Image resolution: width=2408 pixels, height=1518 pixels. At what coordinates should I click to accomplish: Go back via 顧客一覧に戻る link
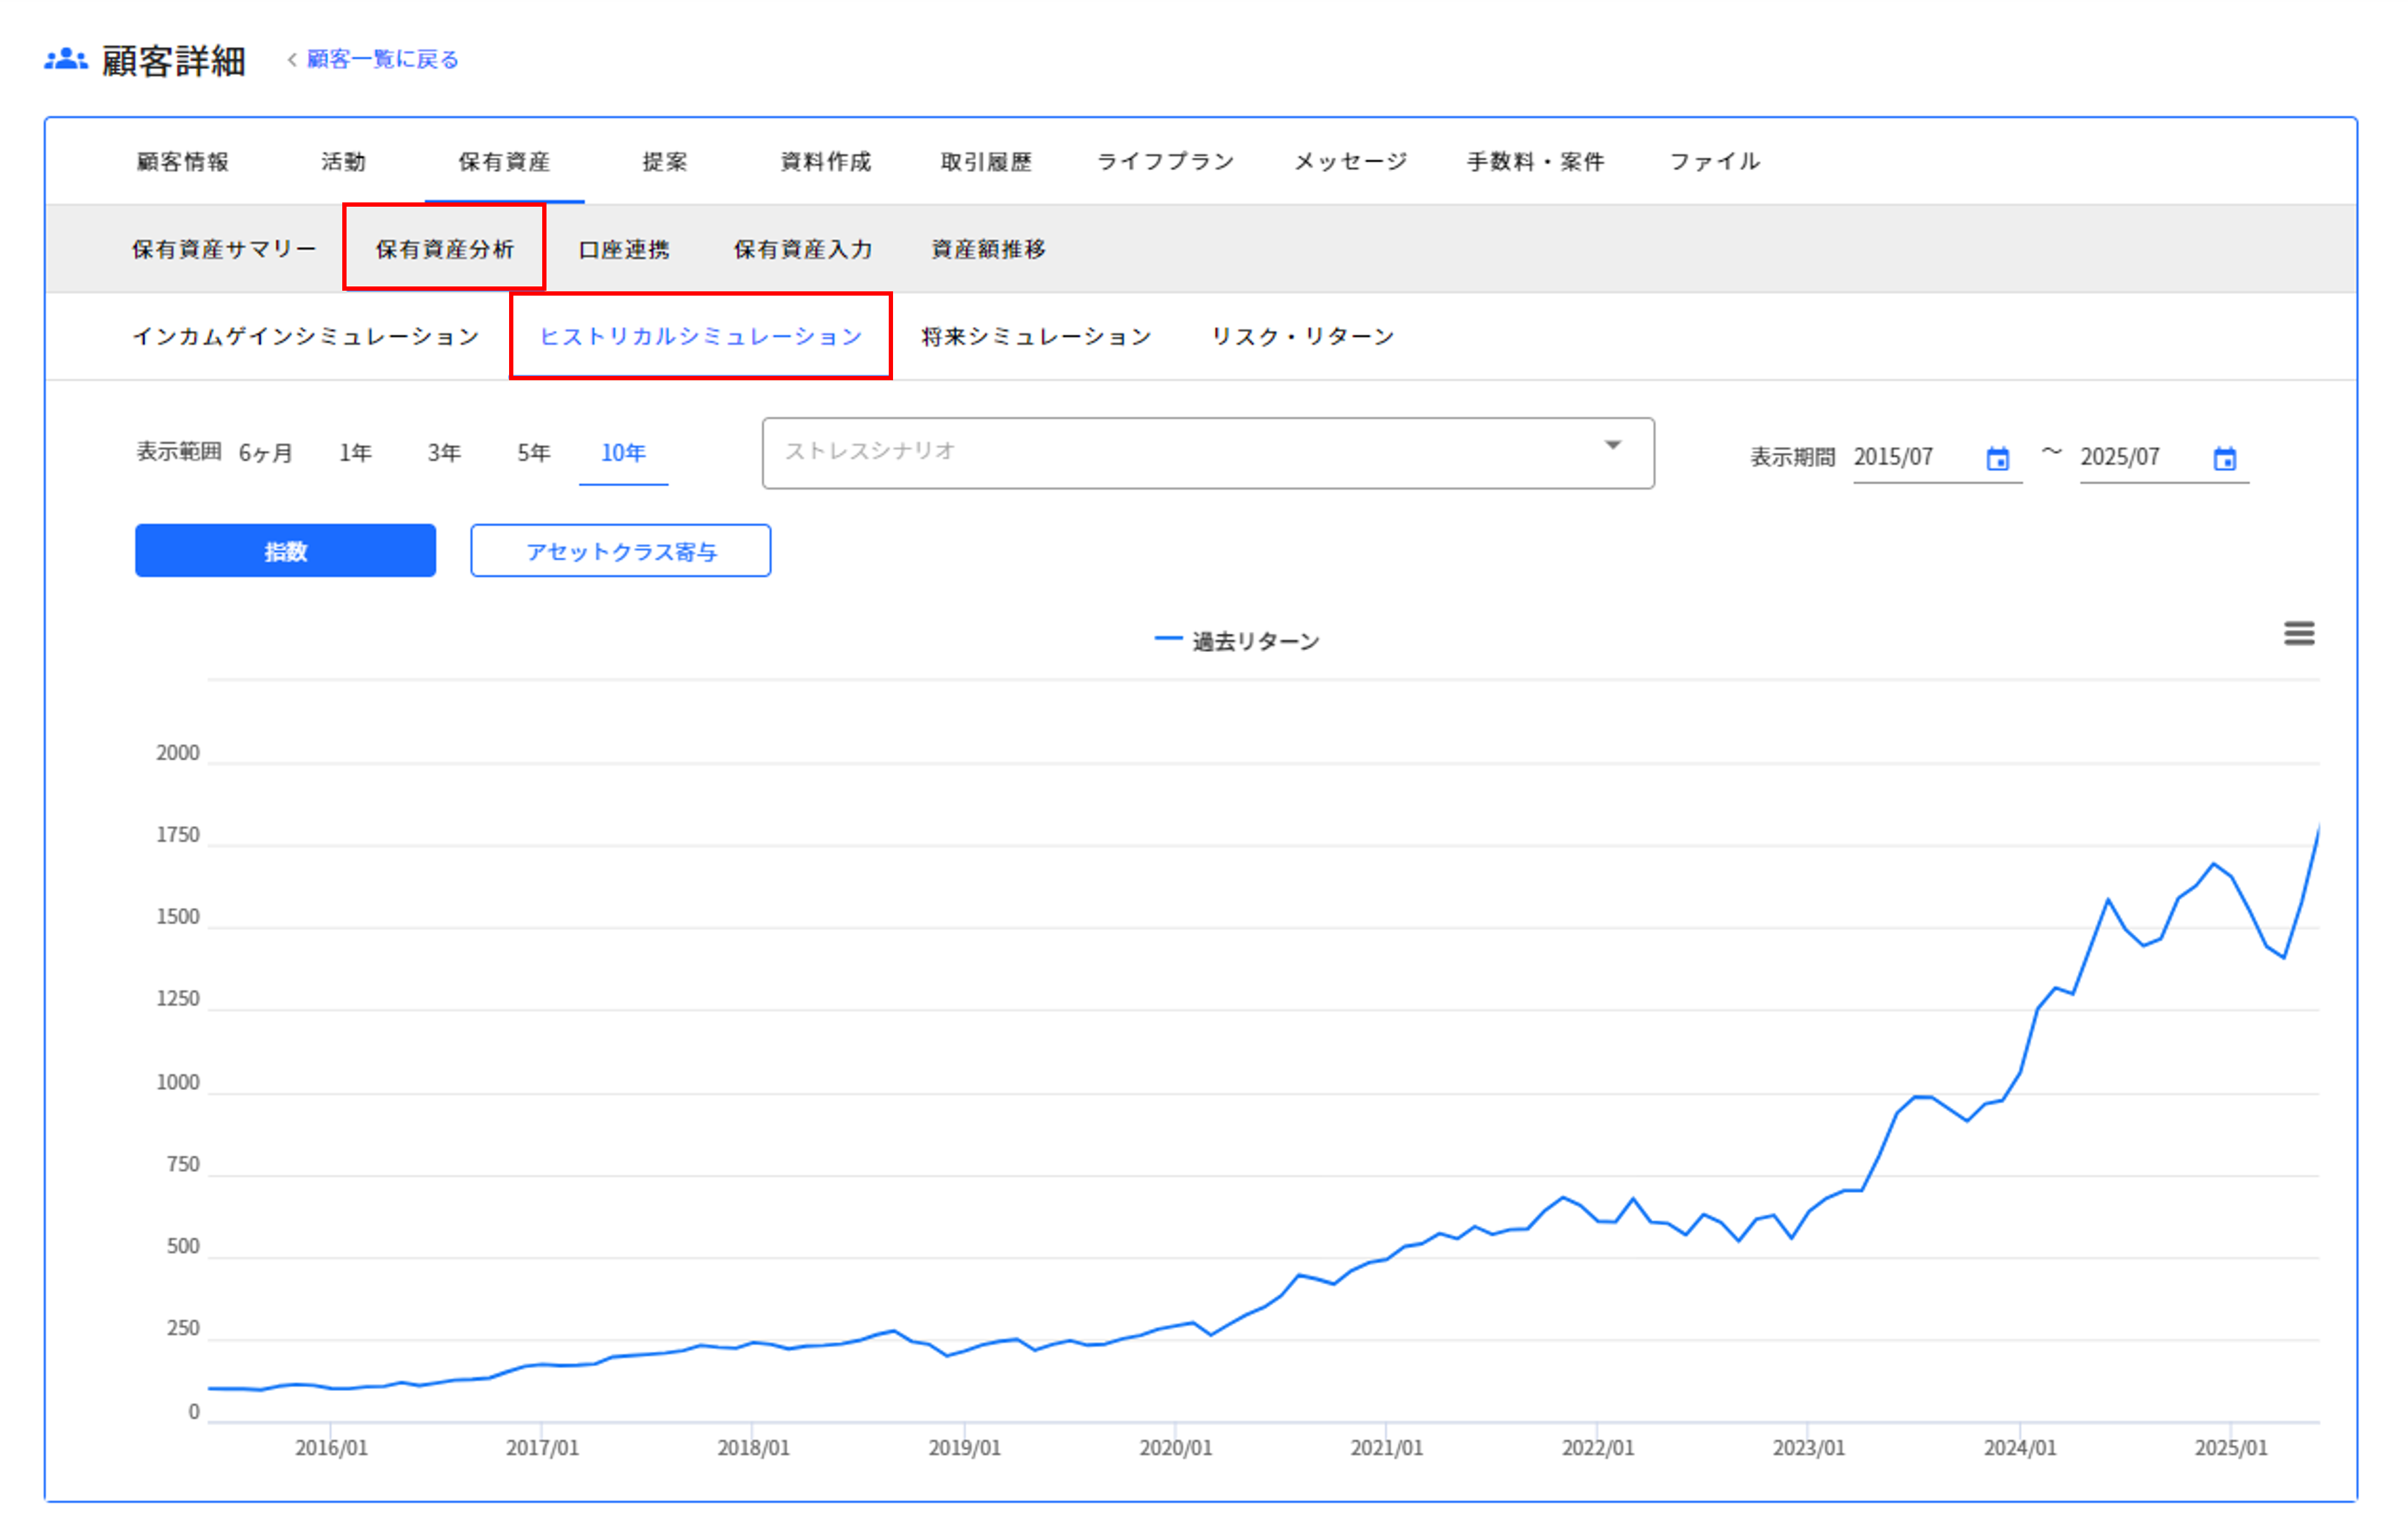point(382,60)
